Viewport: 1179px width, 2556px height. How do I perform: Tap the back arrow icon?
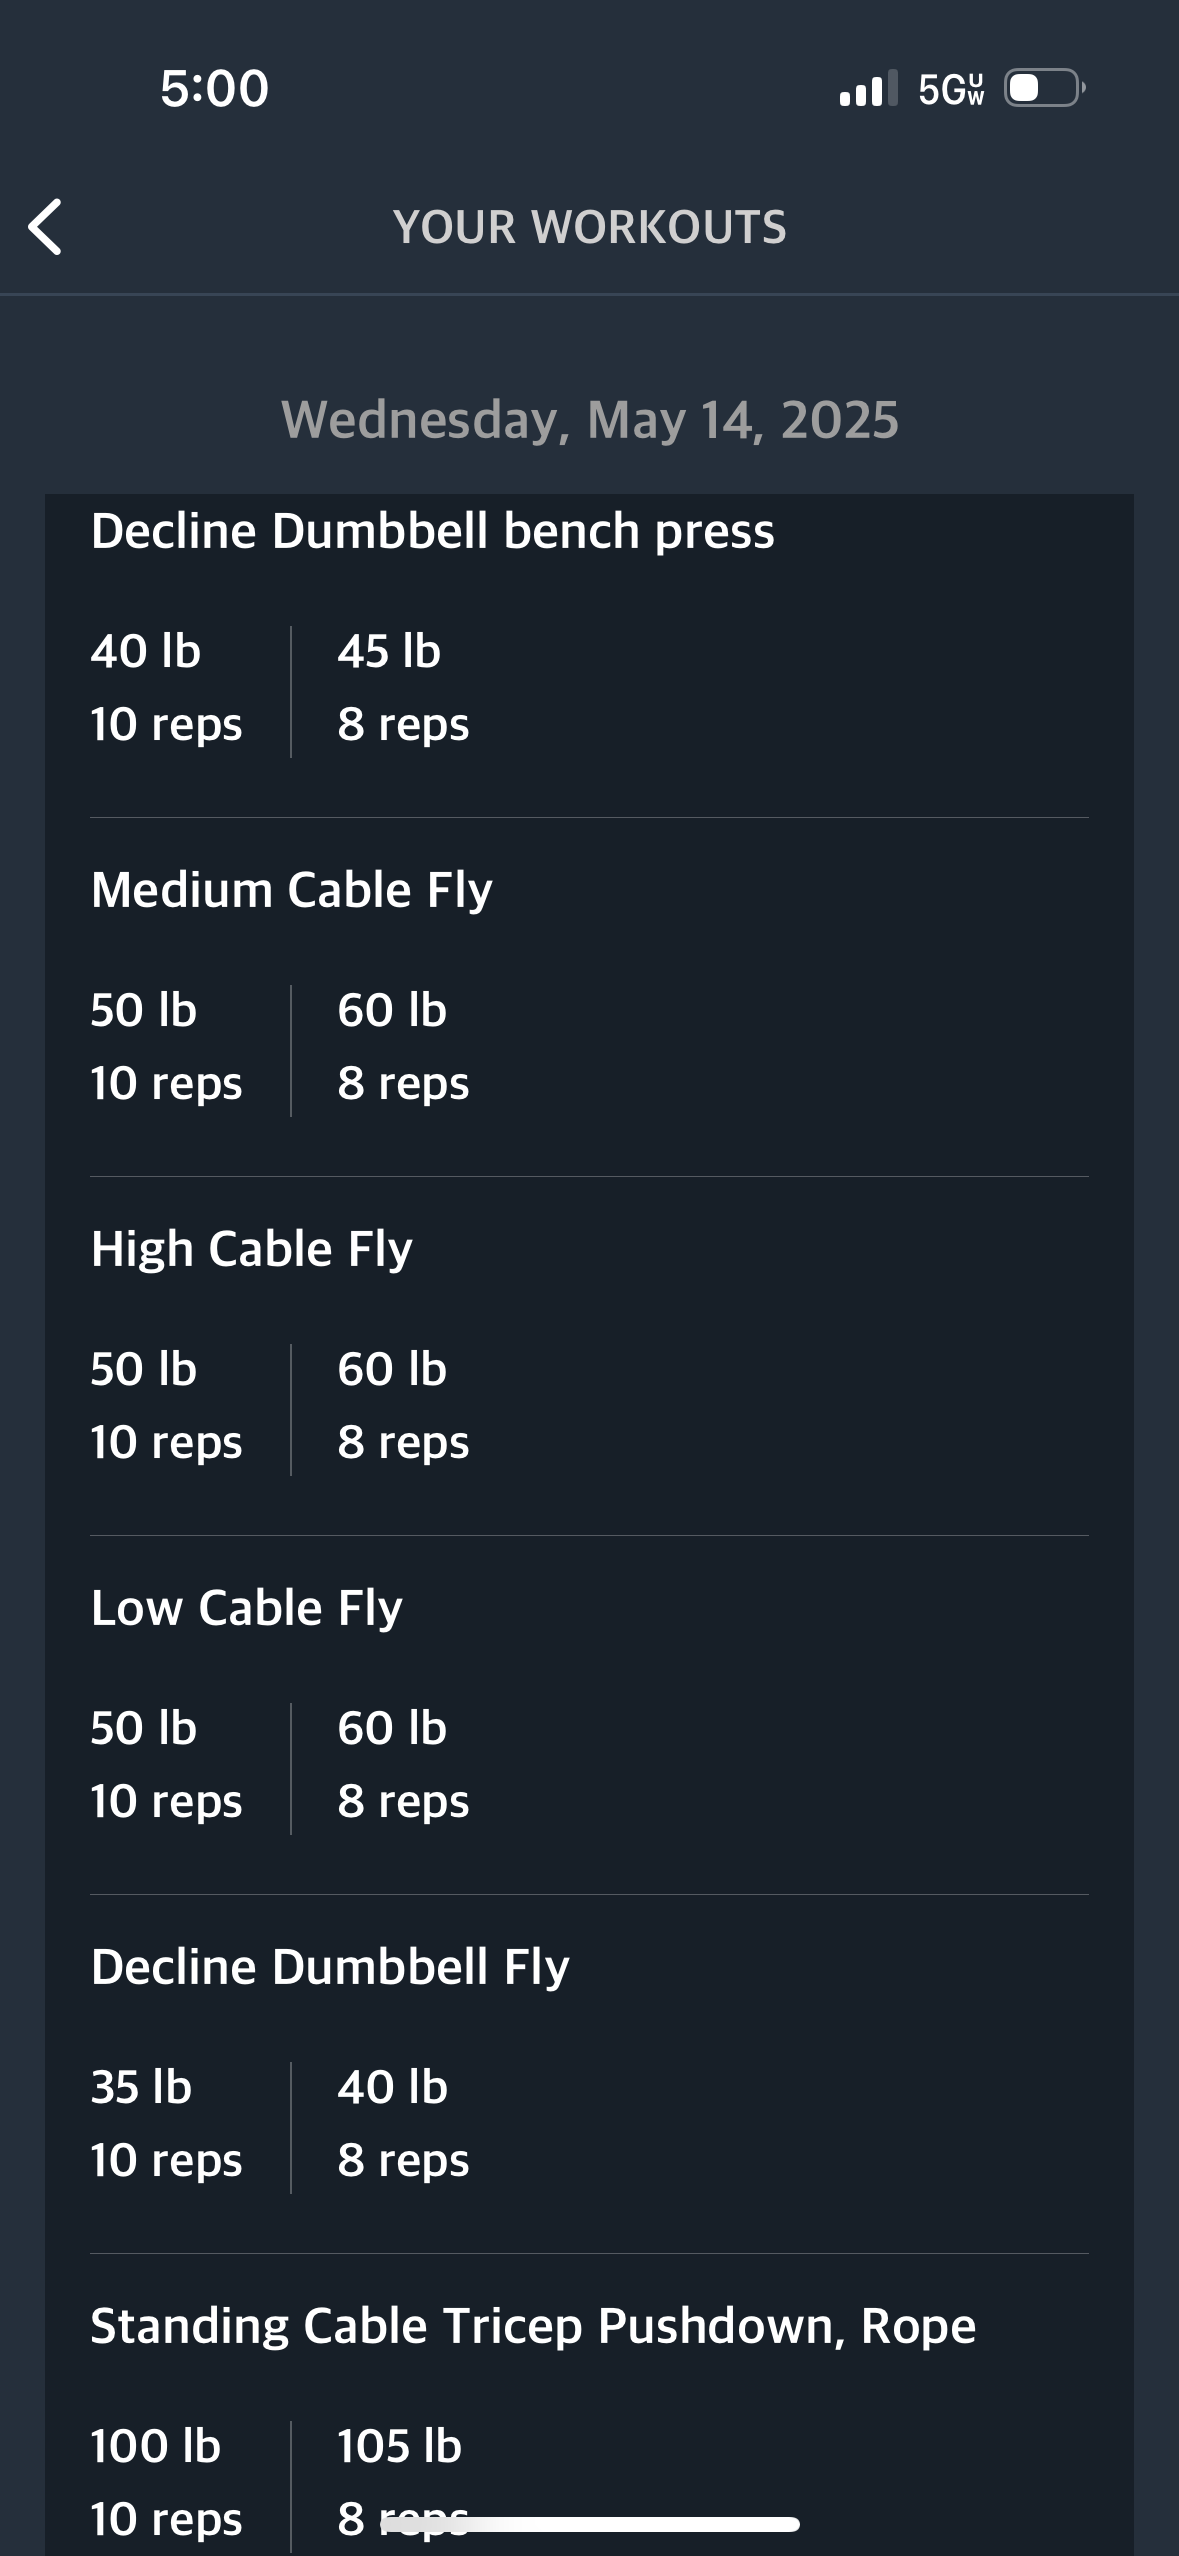(x=45, y=227)
